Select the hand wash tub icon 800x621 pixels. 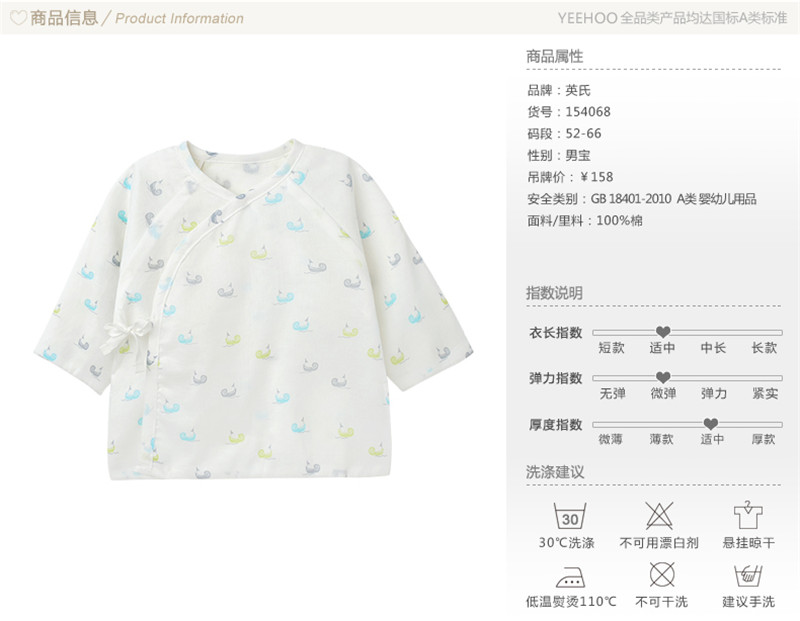748,576
